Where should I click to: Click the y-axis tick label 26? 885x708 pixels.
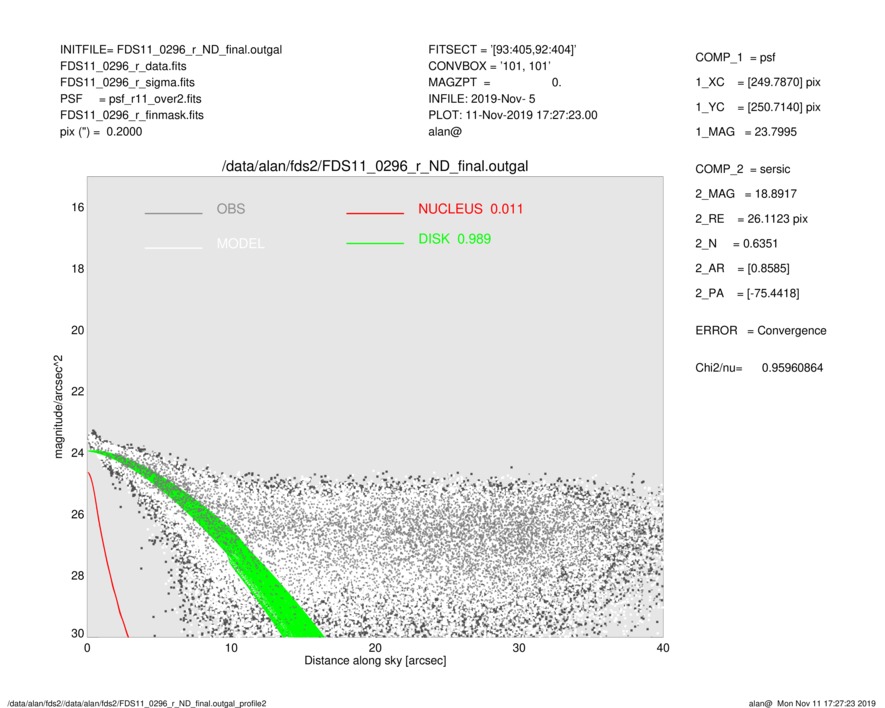[x=78, y=515]
